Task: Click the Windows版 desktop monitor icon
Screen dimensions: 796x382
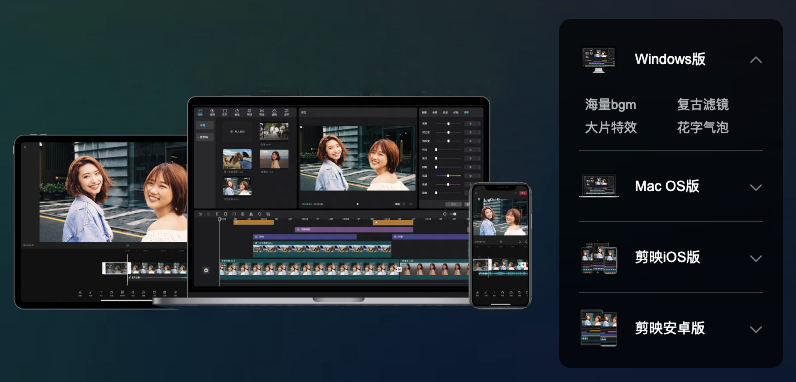Action: 599,60
